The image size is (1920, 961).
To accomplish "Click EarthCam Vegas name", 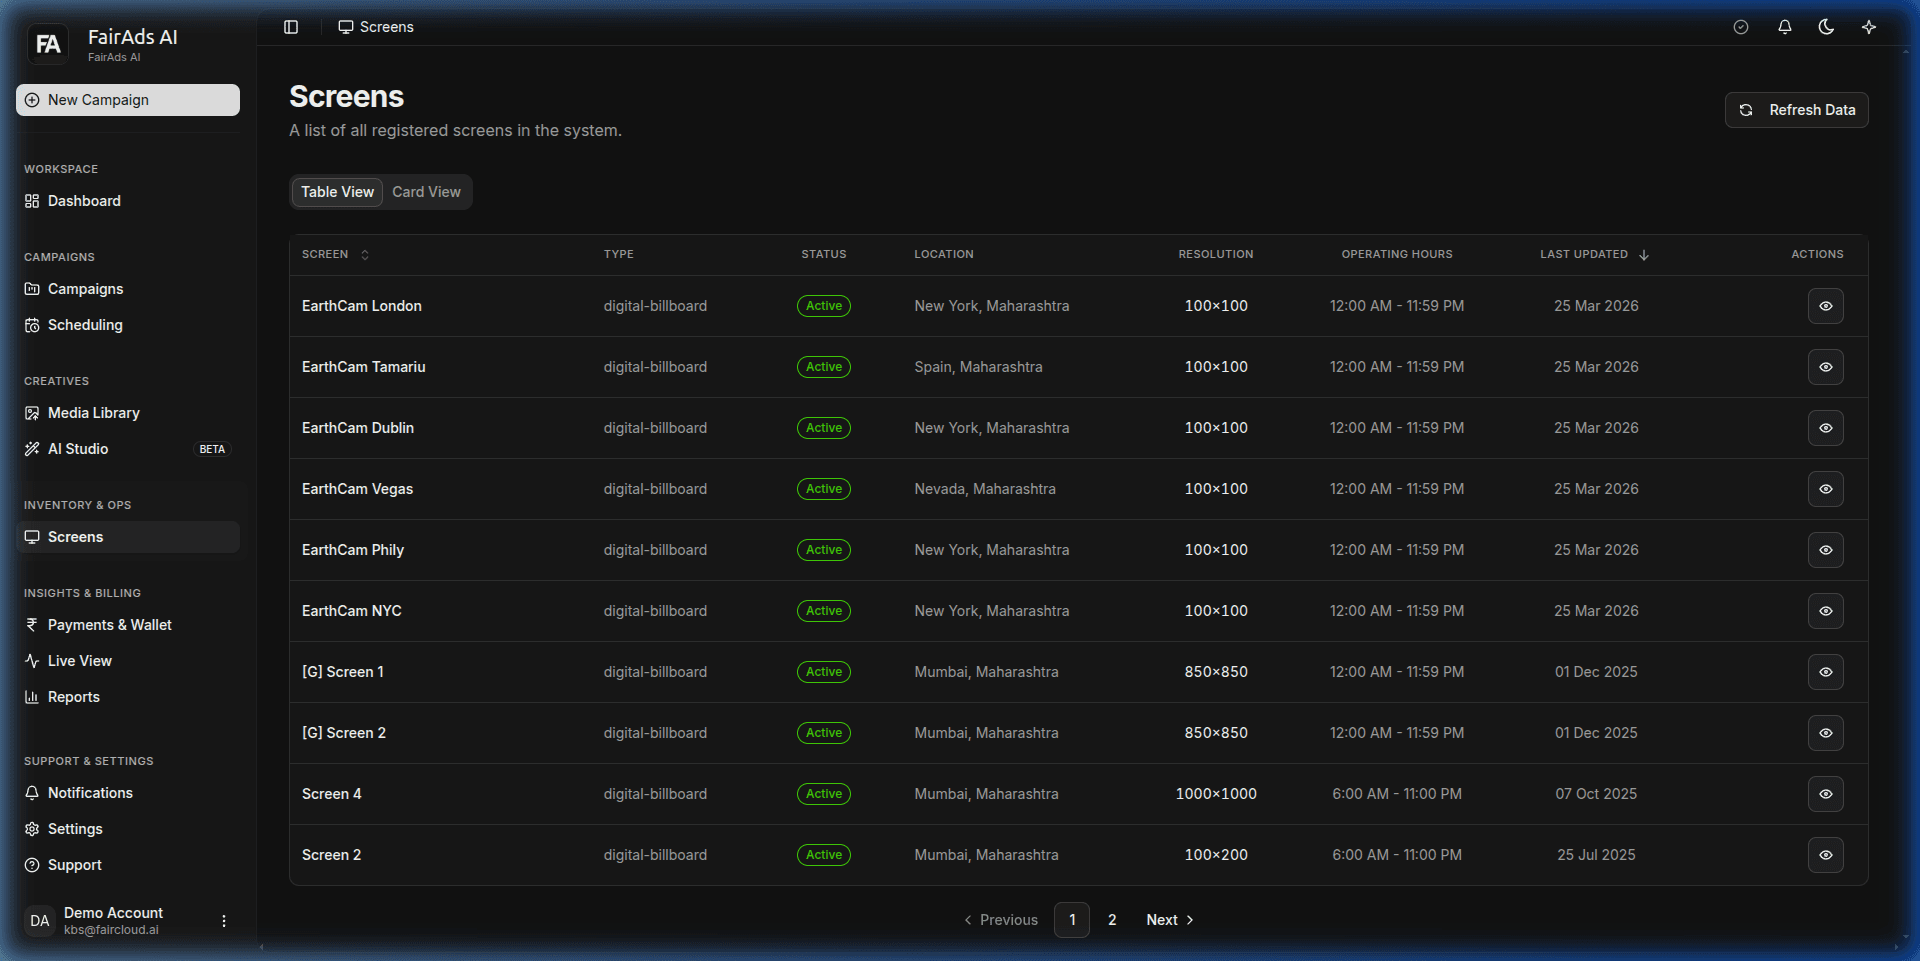I will click(357, 489).
